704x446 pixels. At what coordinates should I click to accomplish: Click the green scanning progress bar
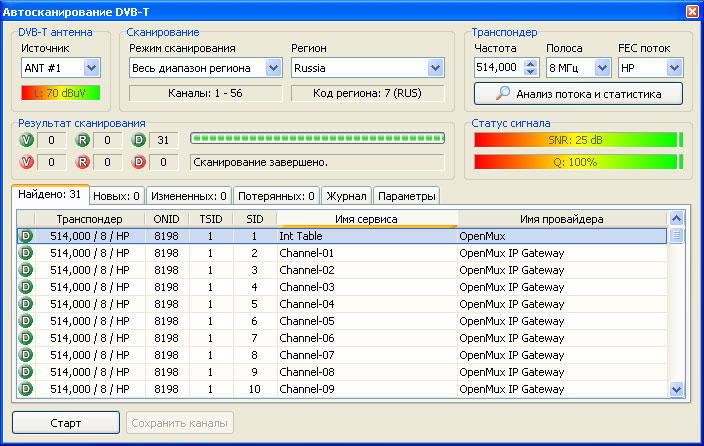click(x=317, y=138)
